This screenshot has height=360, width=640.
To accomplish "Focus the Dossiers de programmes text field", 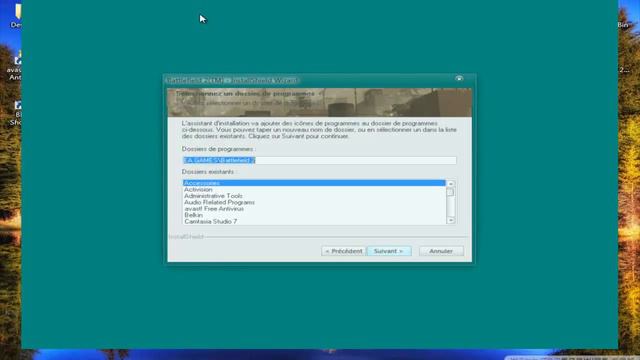I will pos(320,160).
